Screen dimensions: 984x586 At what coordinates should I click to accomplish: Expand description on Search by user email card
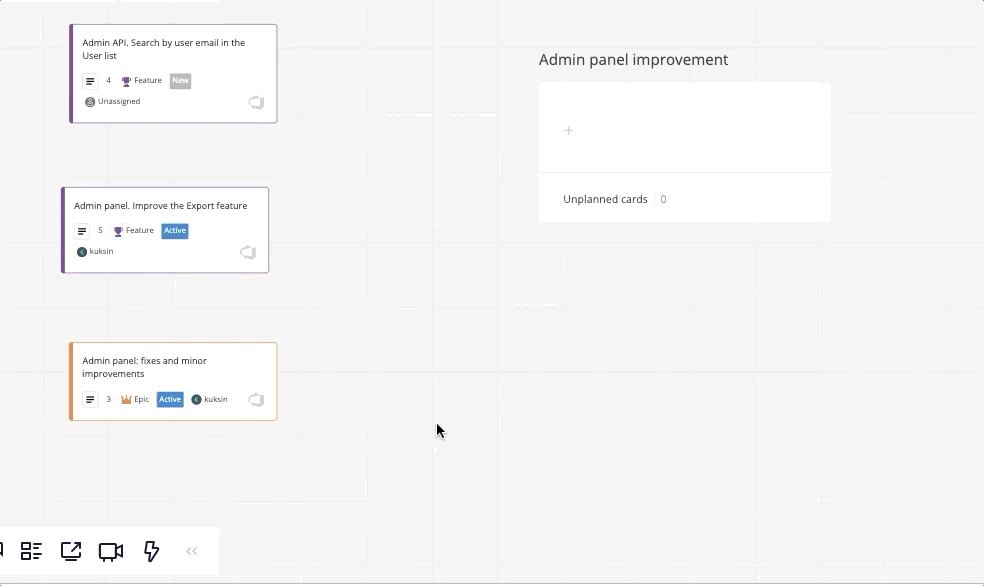point(90,81)
